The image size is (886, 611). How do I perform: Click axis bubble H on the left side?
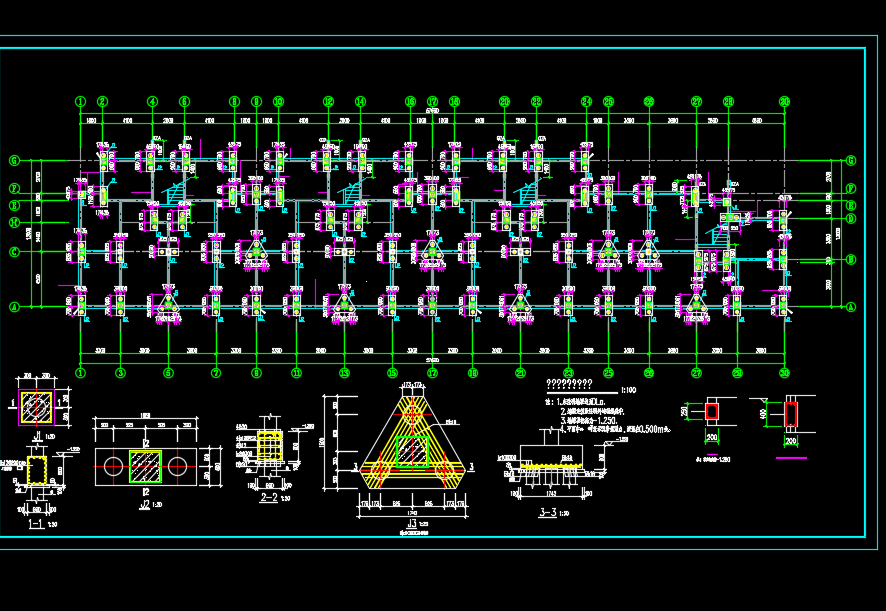click(15, 223)
